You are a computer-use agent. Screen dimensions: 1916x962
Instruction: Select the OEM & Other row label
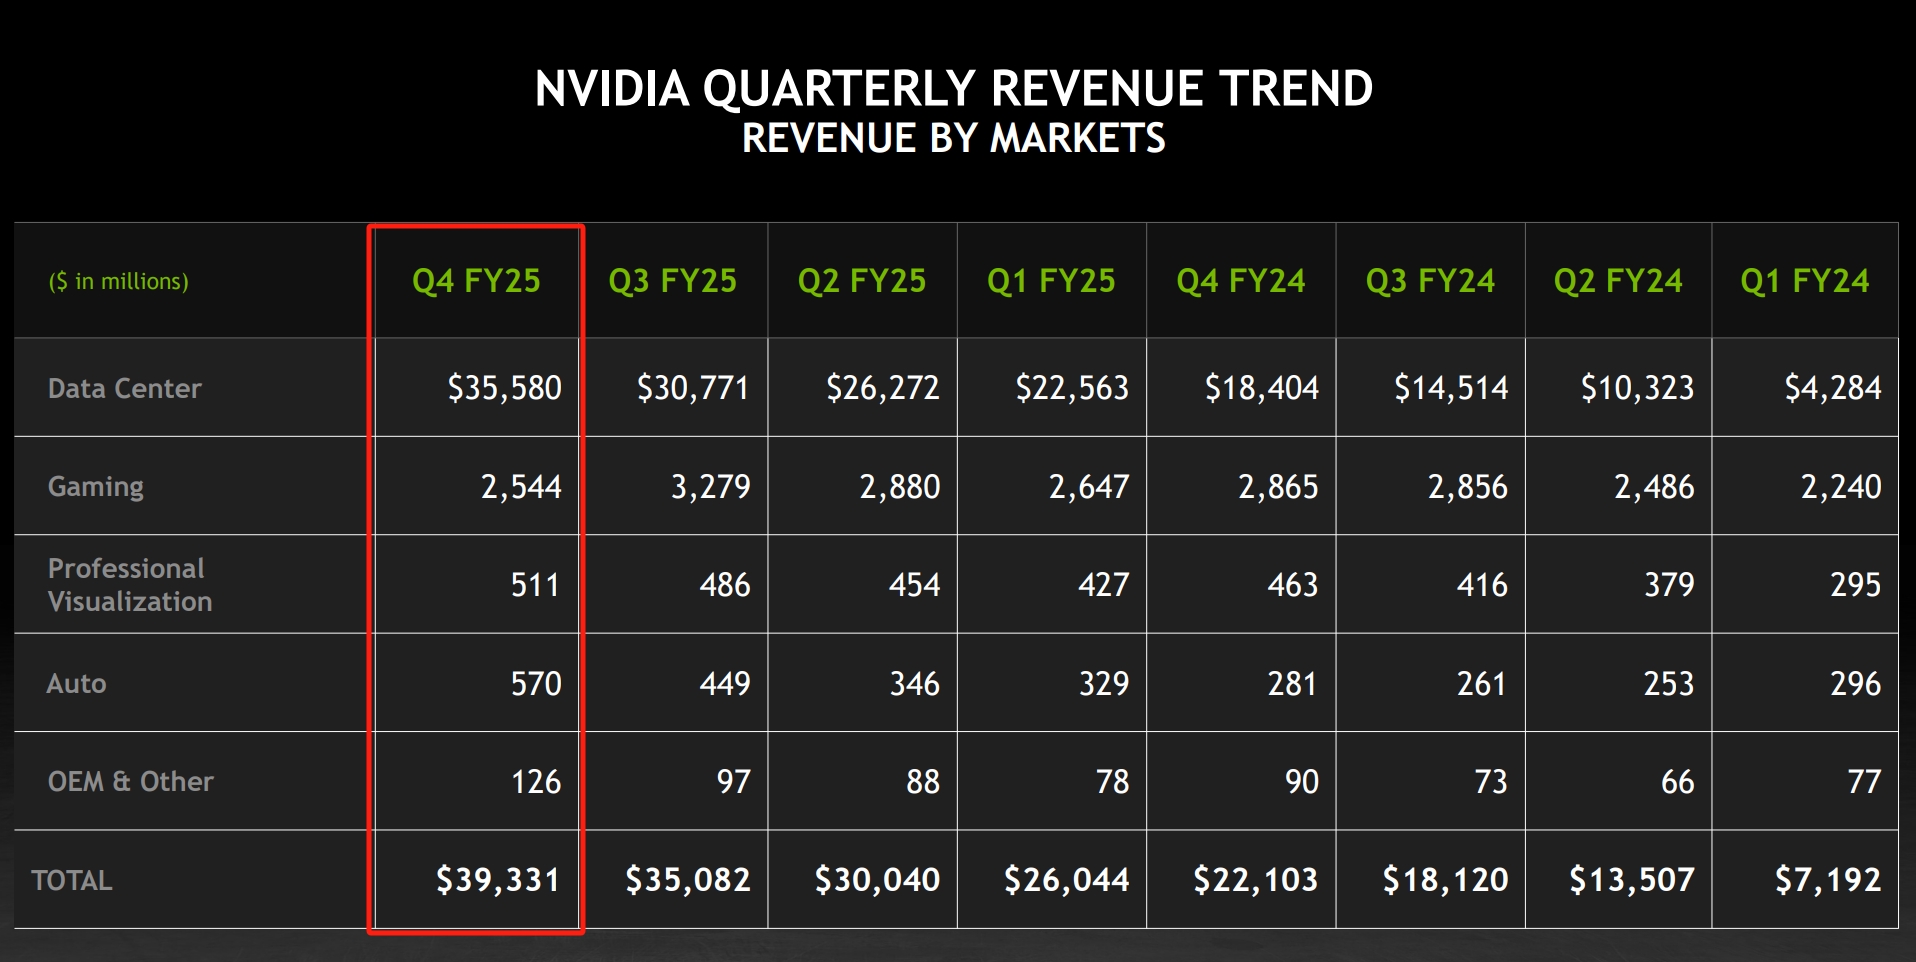tap(131, 781)
